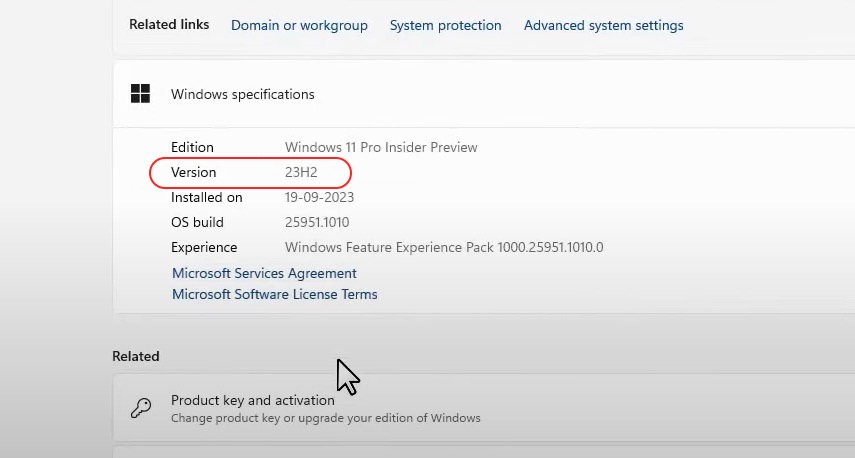
Task: Select the Edition value Windows 11 Pro Insider Preview
Action: (x=381, y=147)
